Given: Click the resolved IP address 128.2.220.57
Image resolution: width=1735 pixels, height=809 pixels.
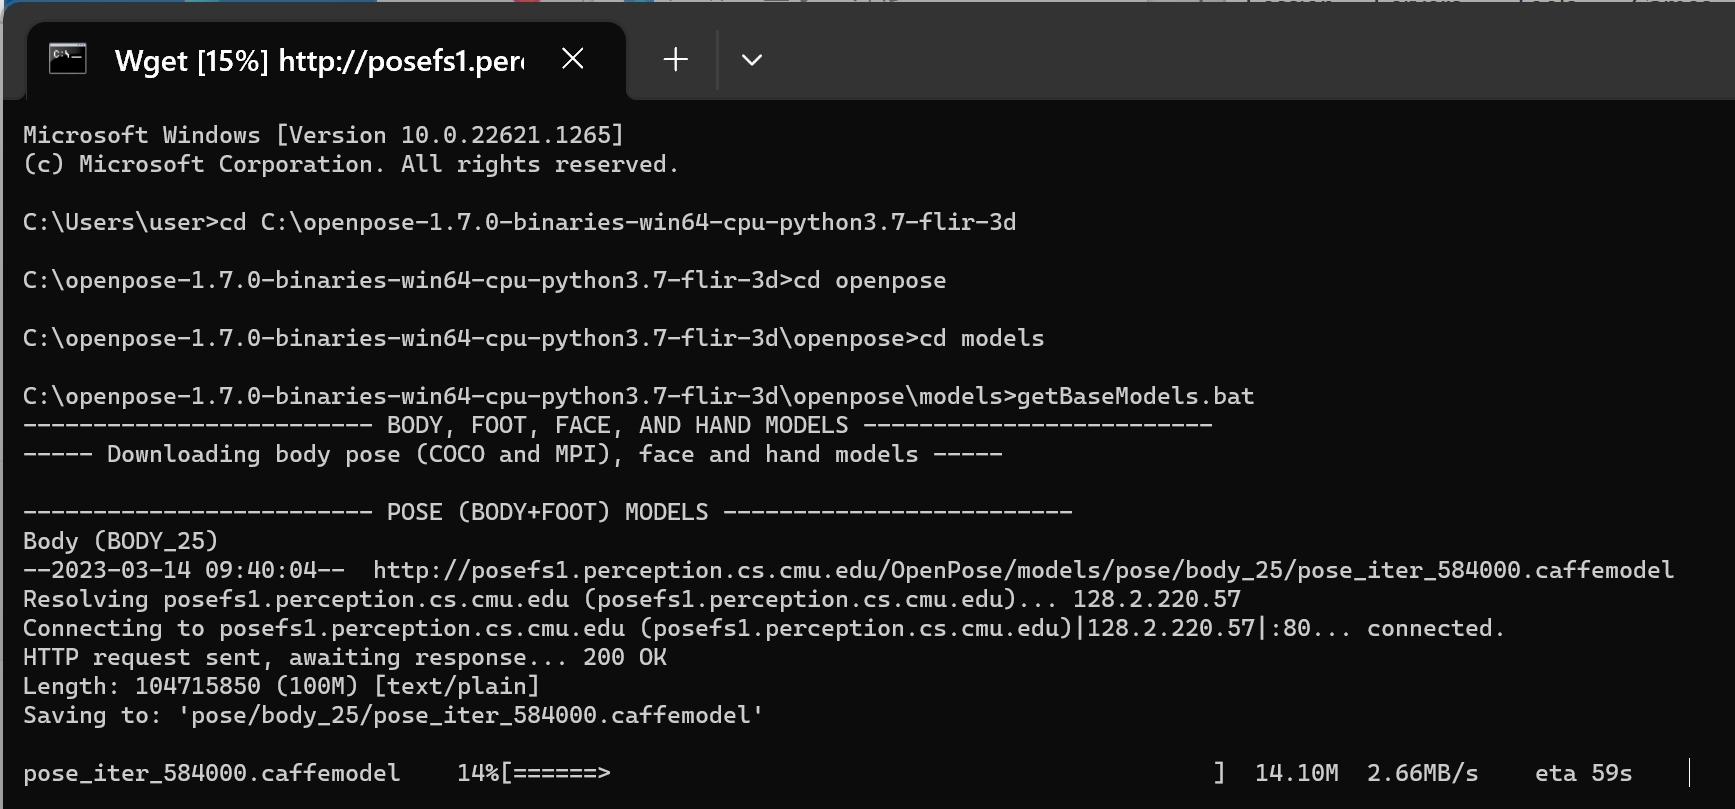Looking at the screenshot, I should (1156, 599).
